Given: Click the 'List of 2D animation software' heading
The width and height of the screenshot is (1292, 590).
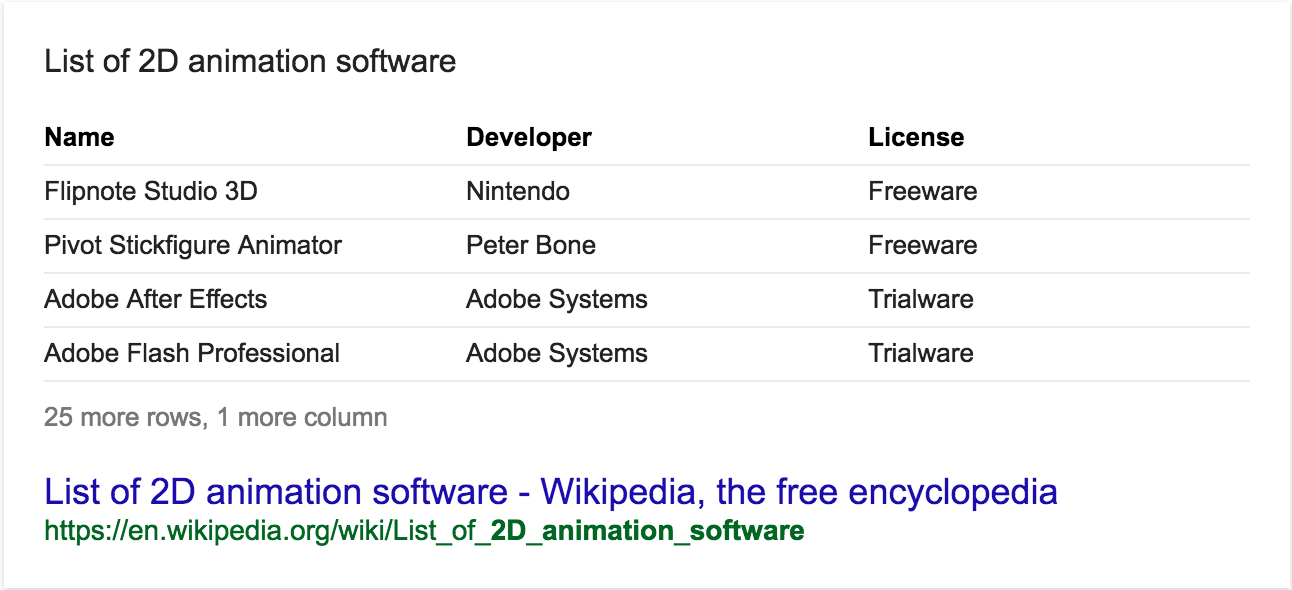Looking at the screenshot, I should click(250, 61).
